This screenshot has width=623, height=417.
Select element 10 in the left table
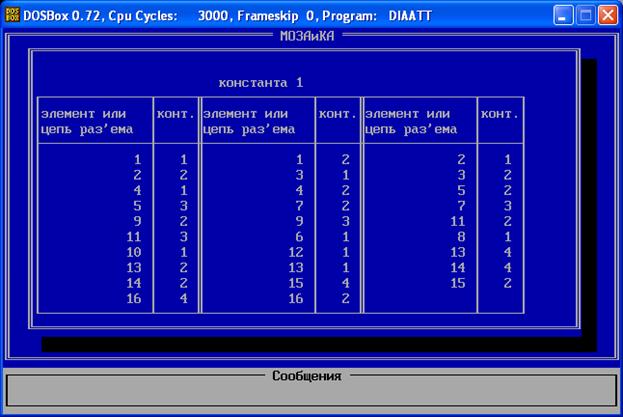point(136,253)
